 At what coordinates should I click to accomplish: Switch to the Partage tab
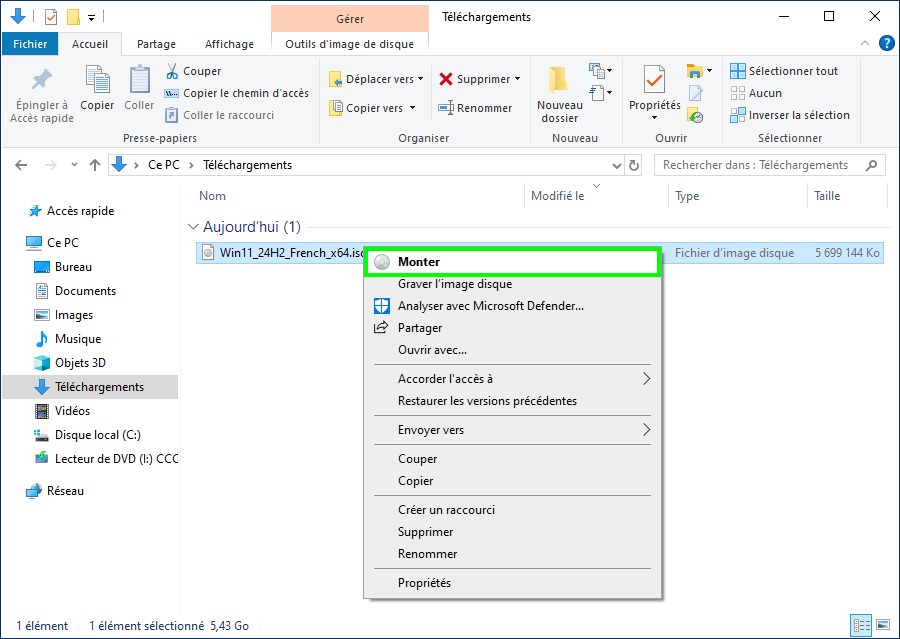[x=156, y=44]
